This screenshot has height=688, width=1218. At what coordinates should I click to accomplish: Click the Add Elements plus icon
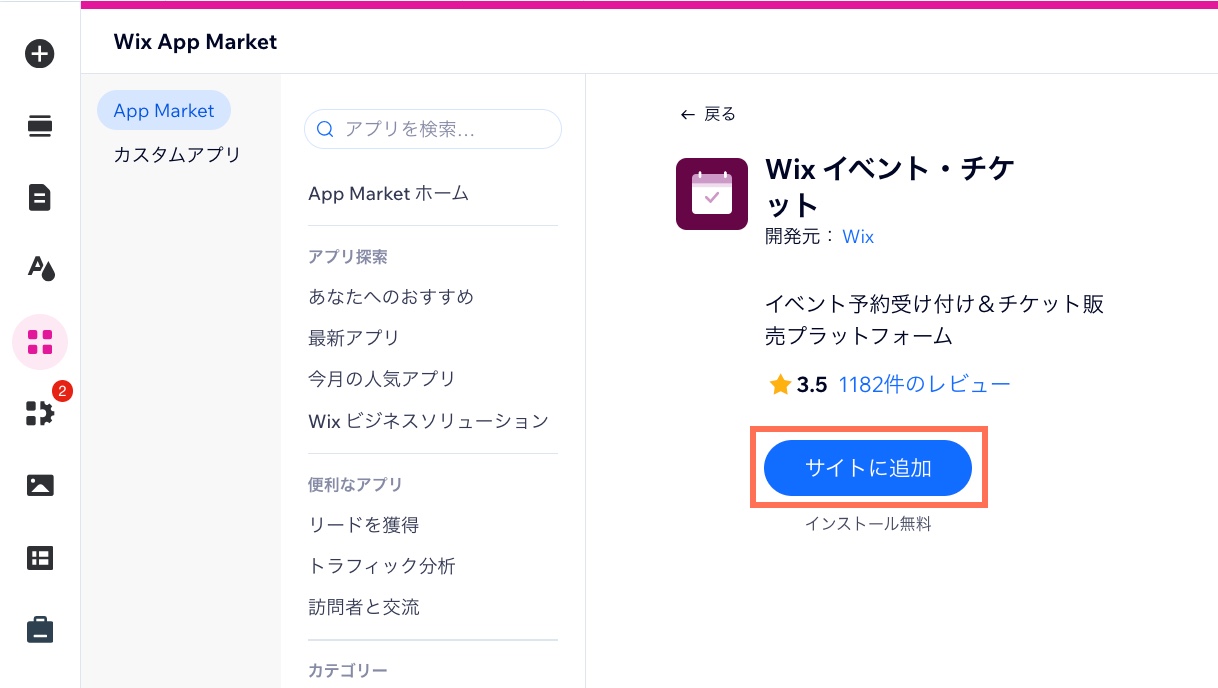(39, 53)
